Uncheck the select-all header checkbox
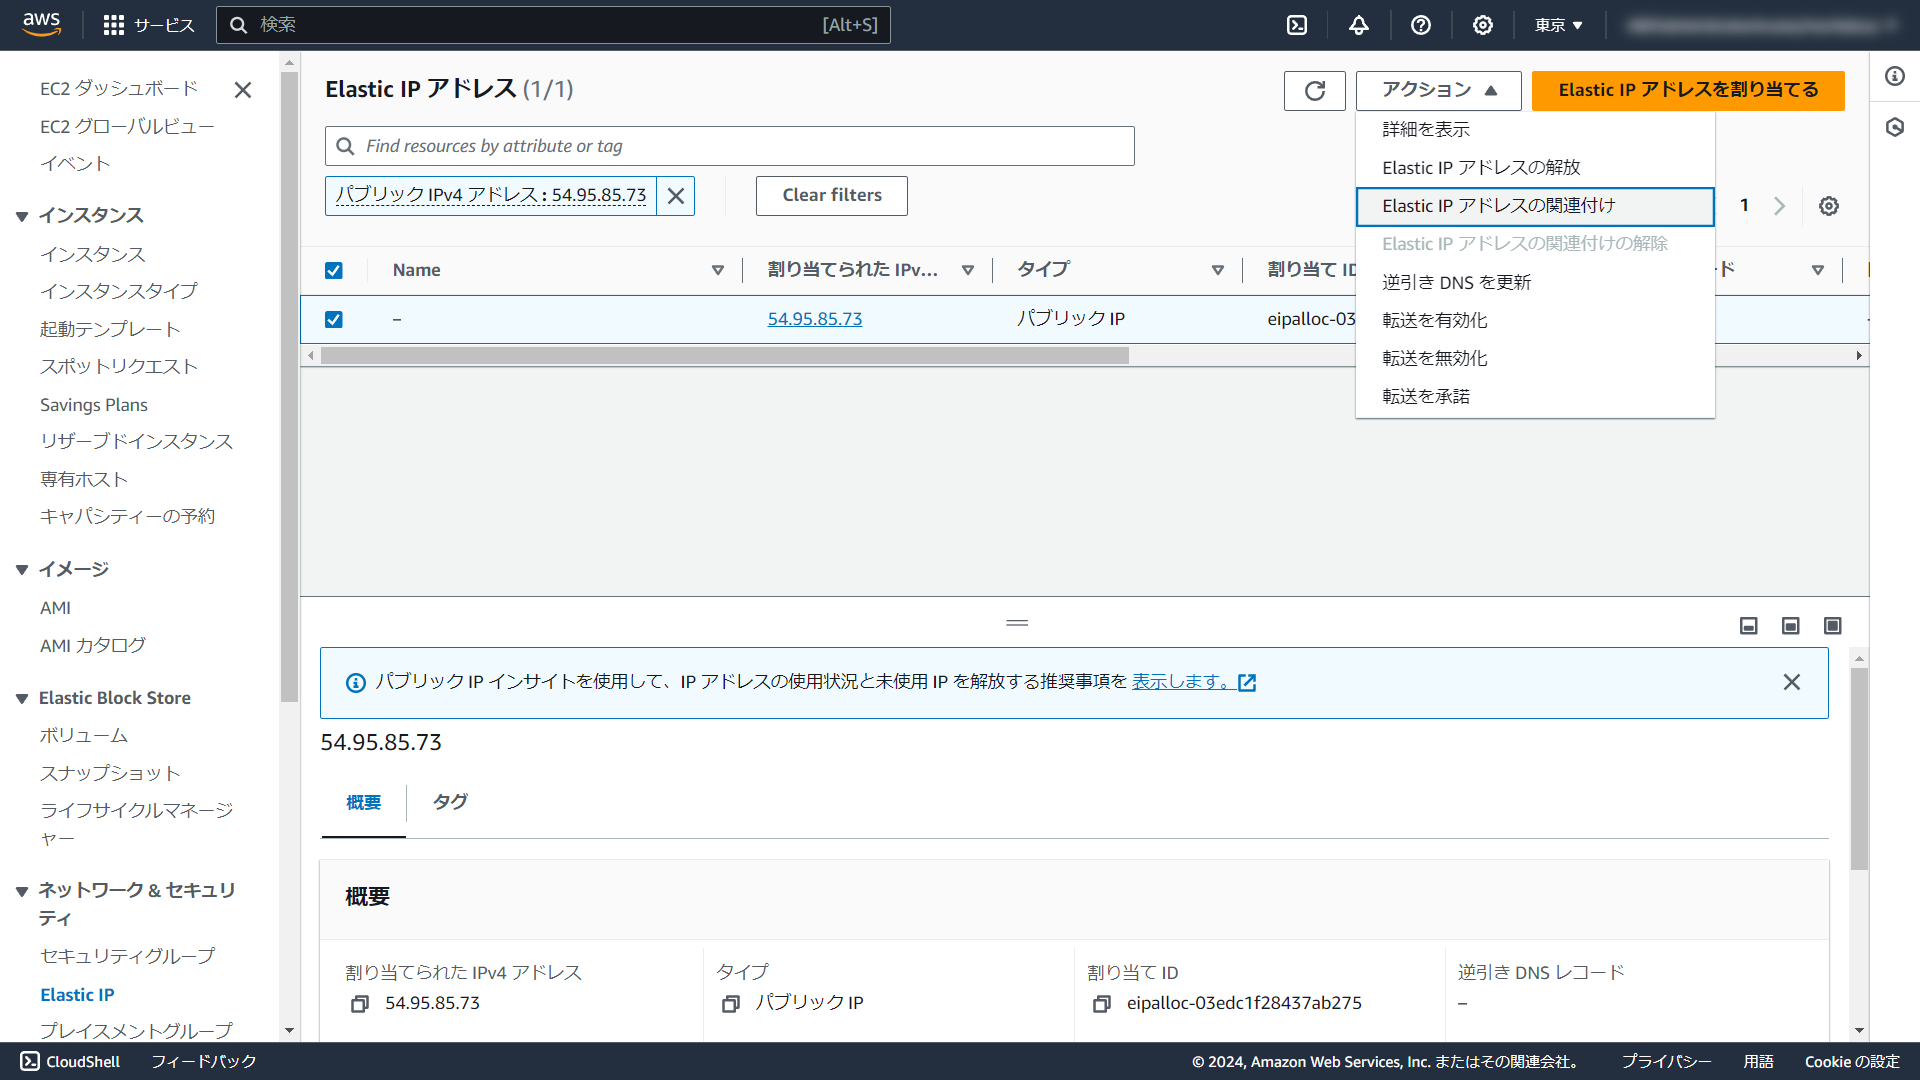Viewport: 1920px width, 1080px height. pos(334,271)
